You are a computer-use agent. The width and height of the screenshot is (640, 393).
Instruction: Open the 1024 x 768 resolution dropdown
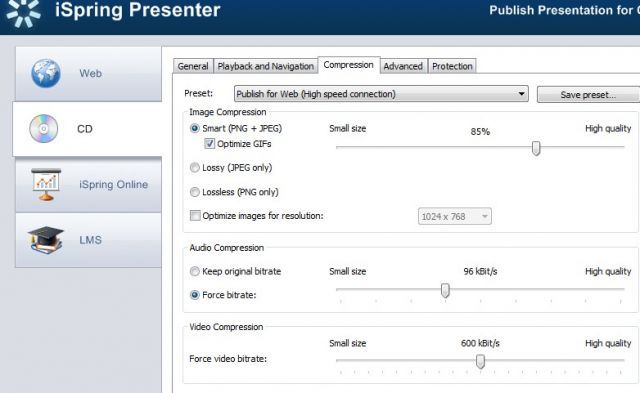click(455, 216)
